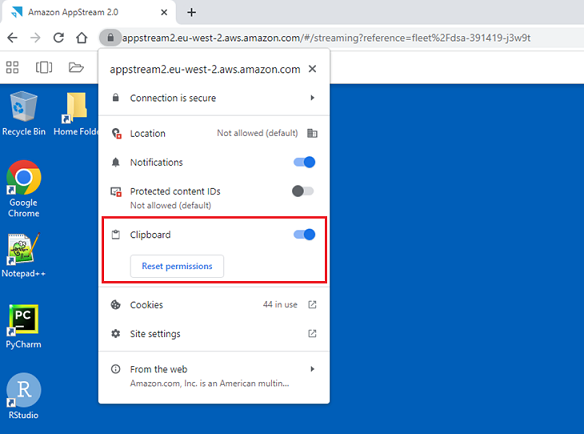Click the 'Amazon.com, Inc. is an American' description

point(209,383)
